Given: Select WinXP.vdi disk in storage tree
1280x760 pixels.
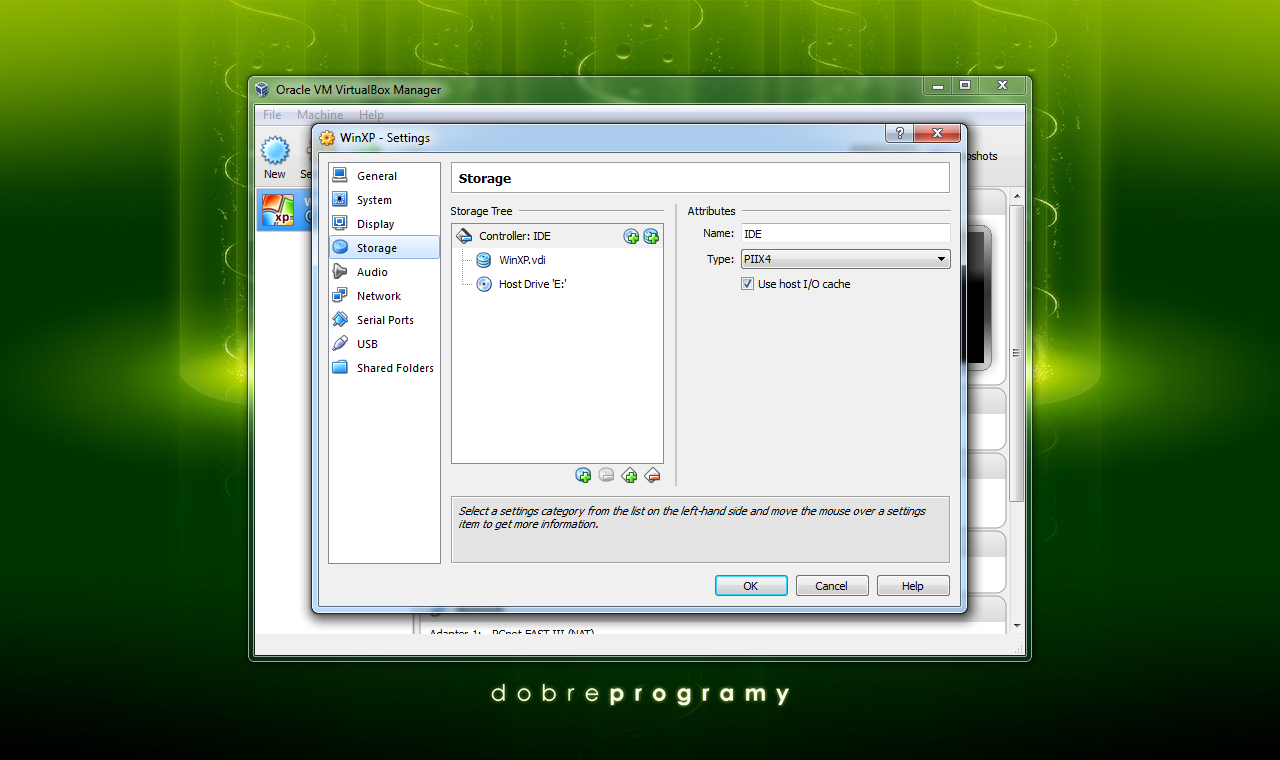Looking at the screenshot, I should [x=522, y=260].
